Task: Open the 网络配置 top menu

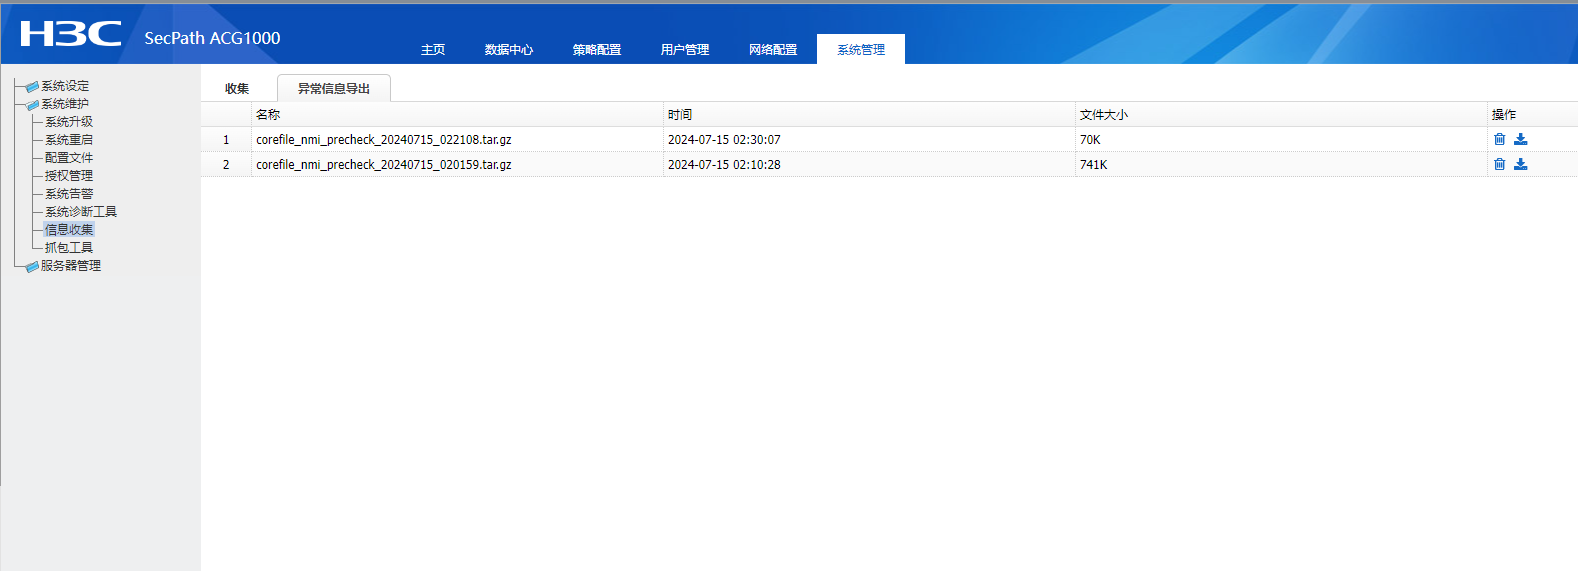Action: pyautogui.click(x=773, y=49)
